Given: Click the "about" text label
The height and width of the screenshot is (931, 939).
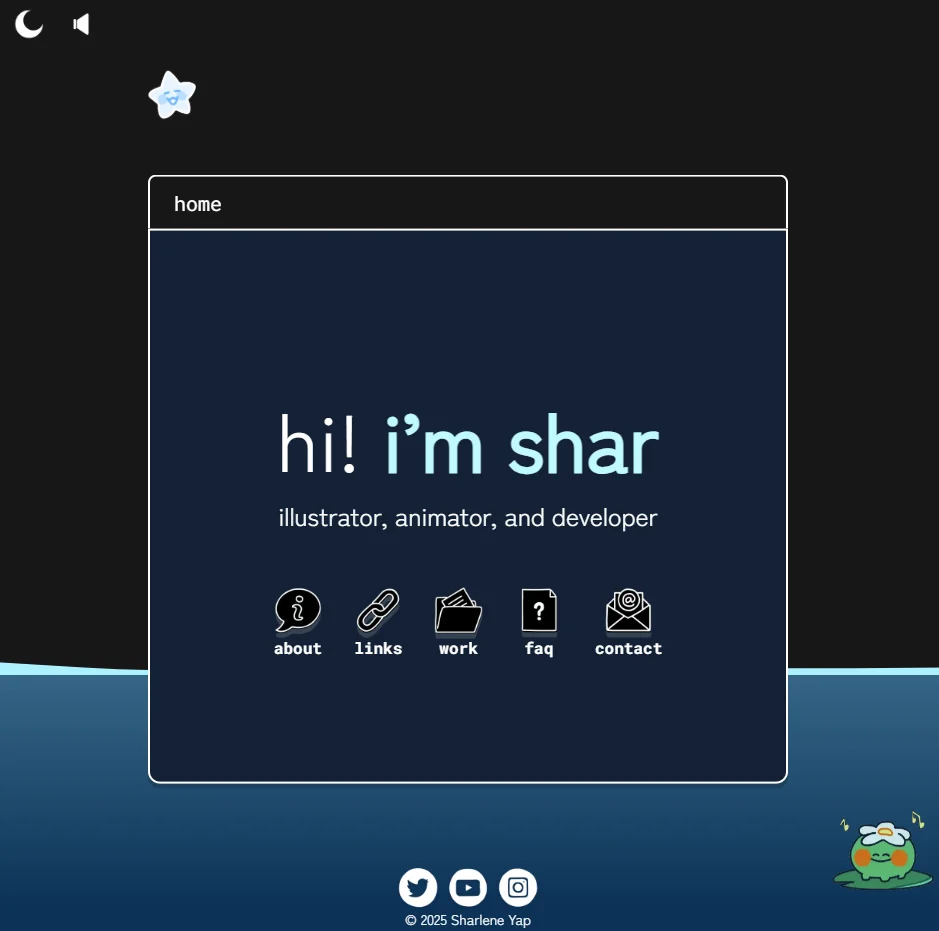Looking at the screenshot, I should click(x=298, y=649).
